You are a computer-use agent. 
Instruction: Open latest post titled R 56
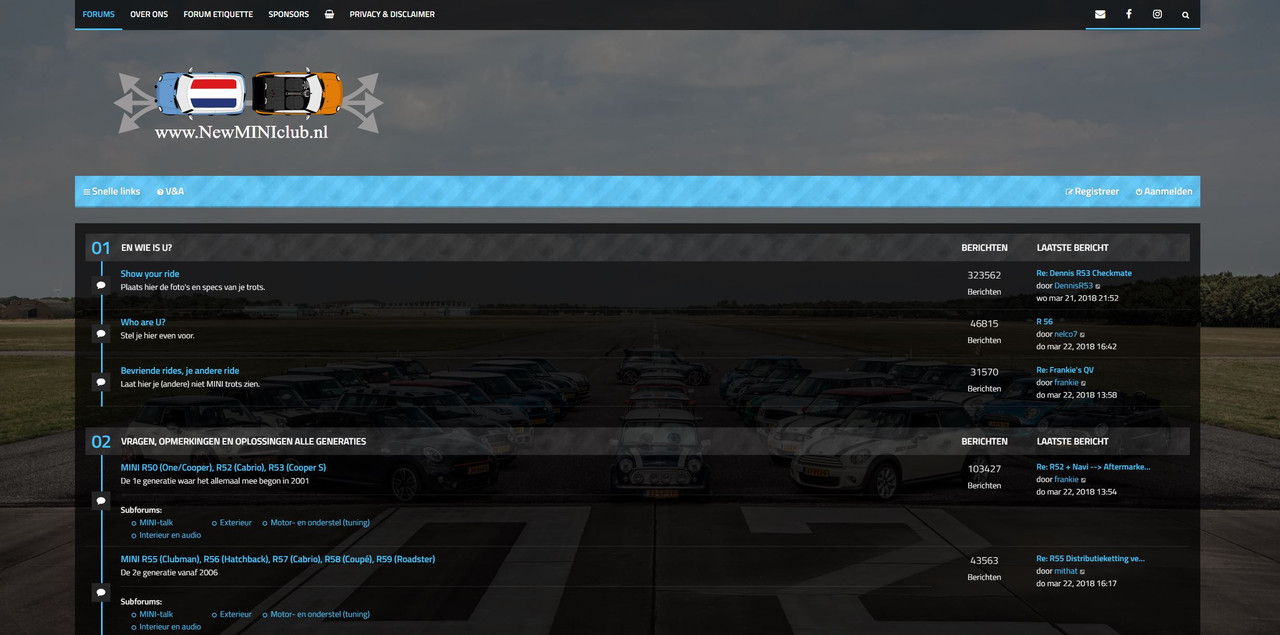1044,322
